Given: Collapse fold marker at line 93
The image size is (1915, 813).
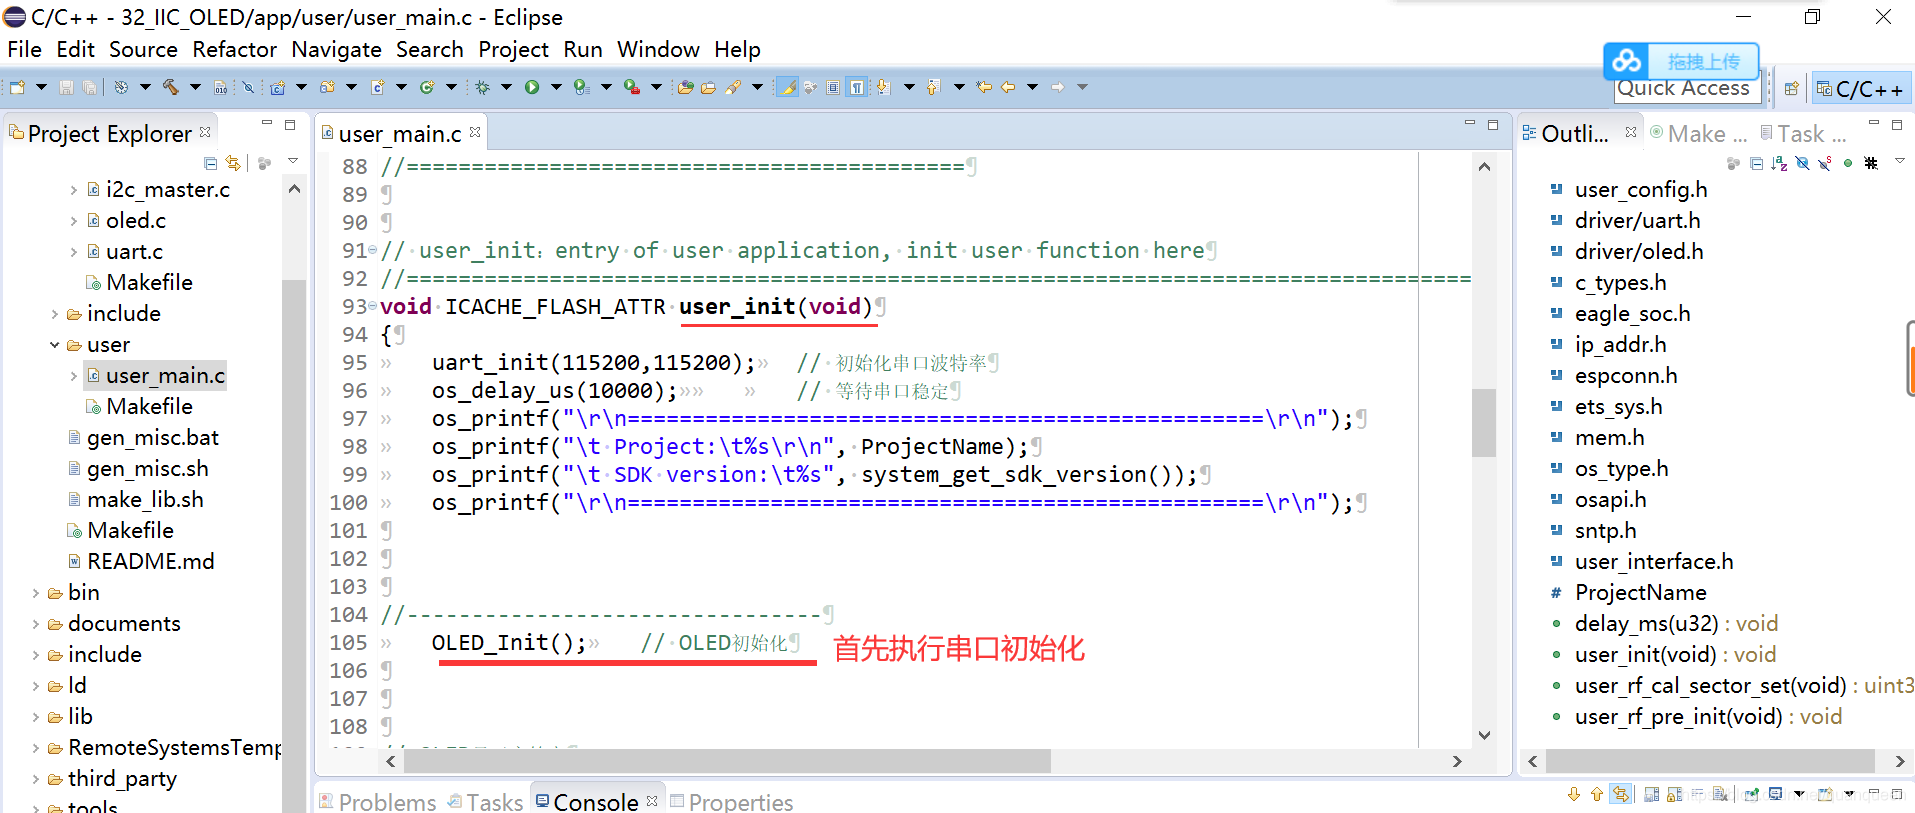Looking at the screenshot, I should pos(372,305).
